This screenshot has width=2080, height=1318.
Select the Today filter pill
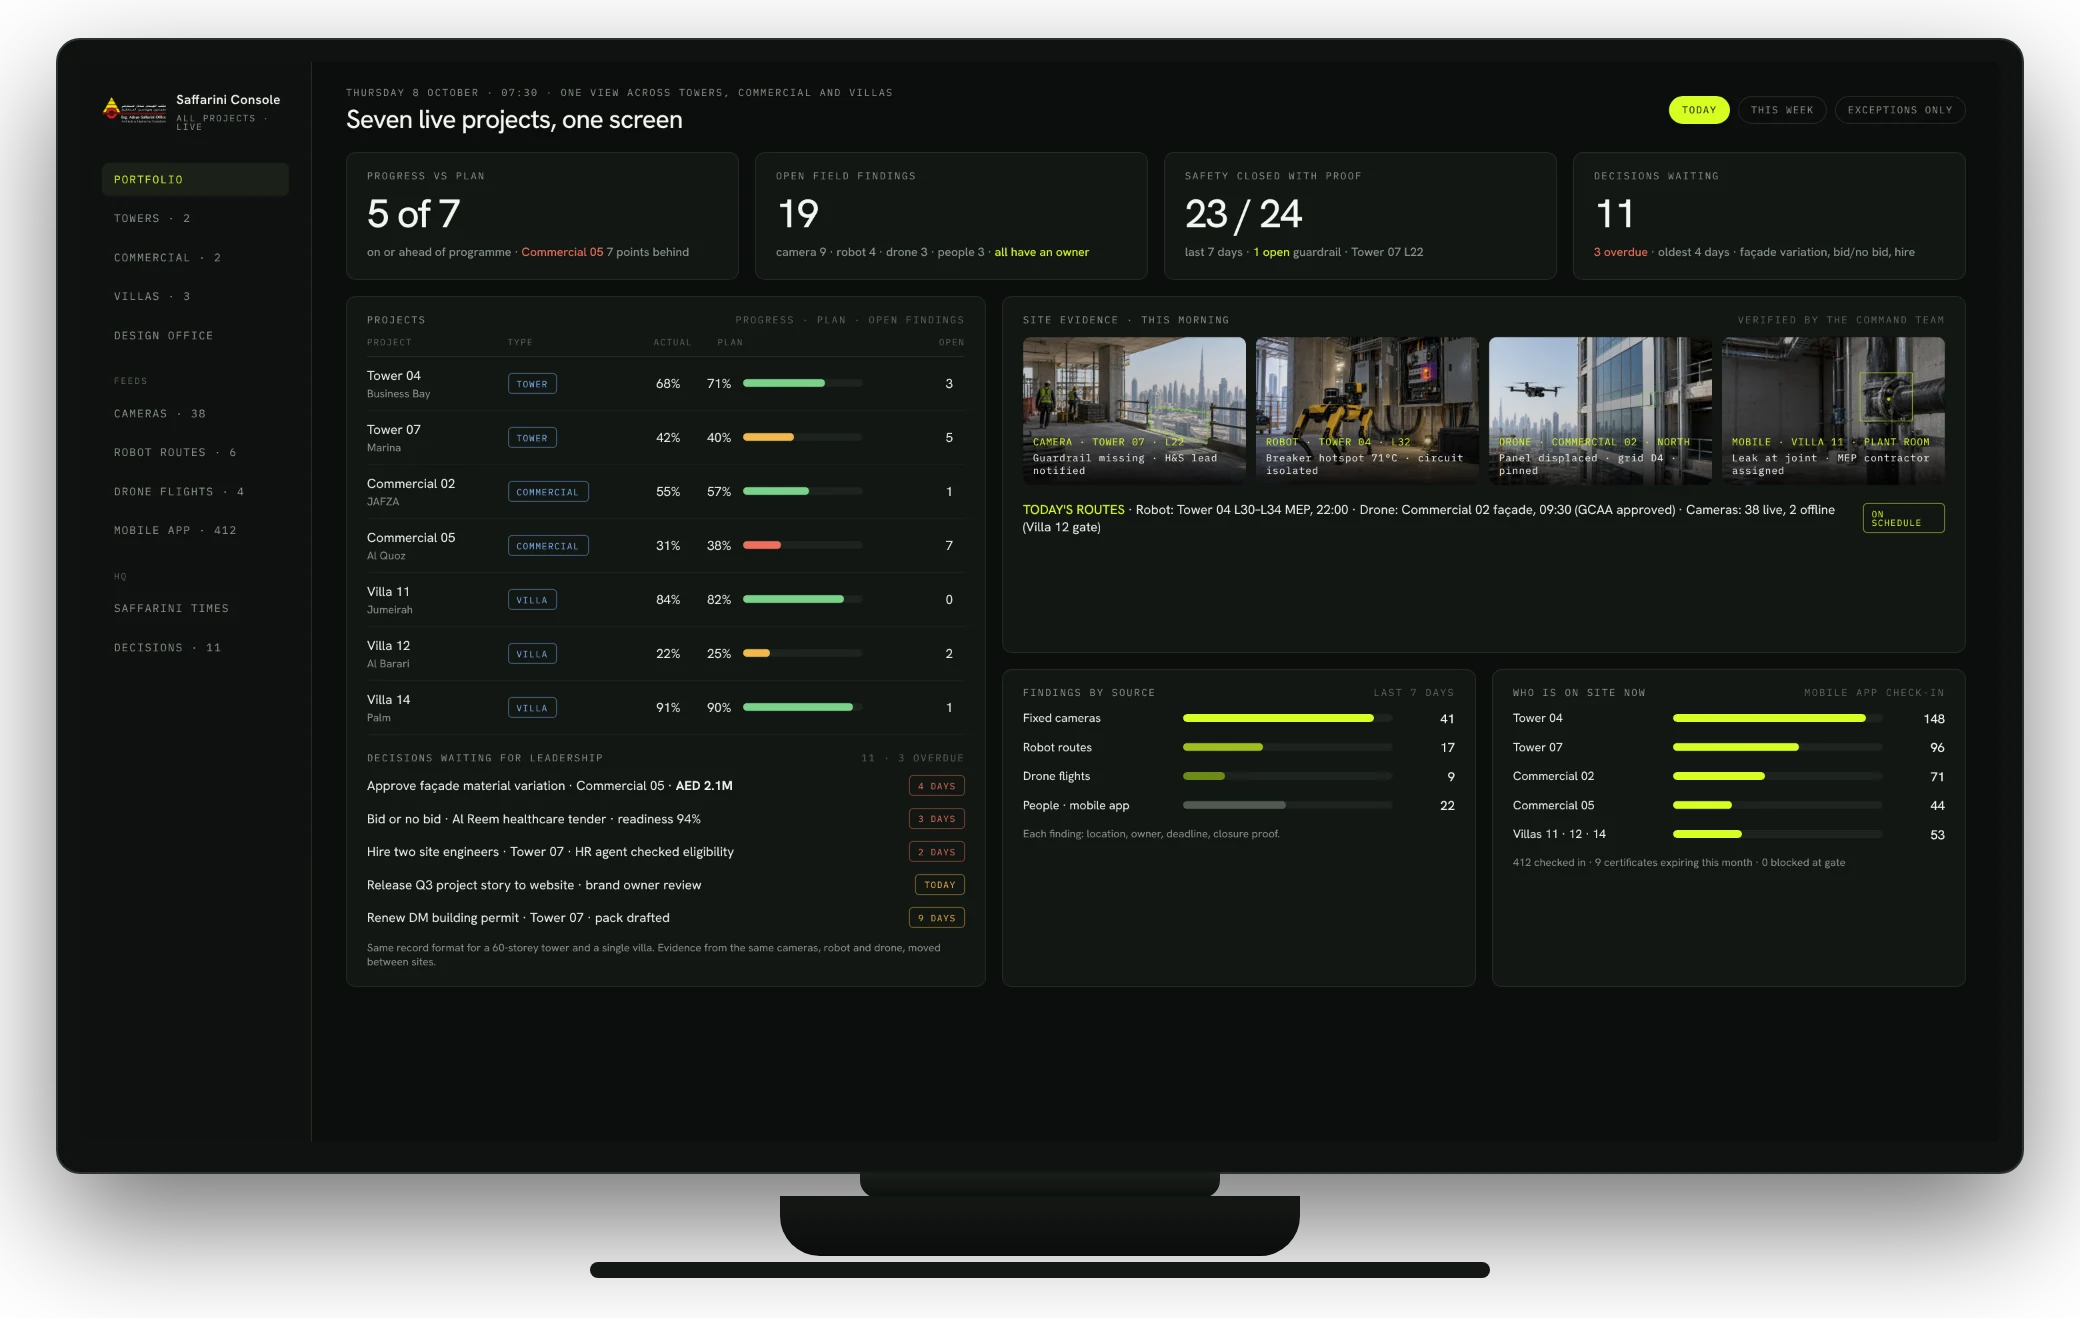point(1698,110)
